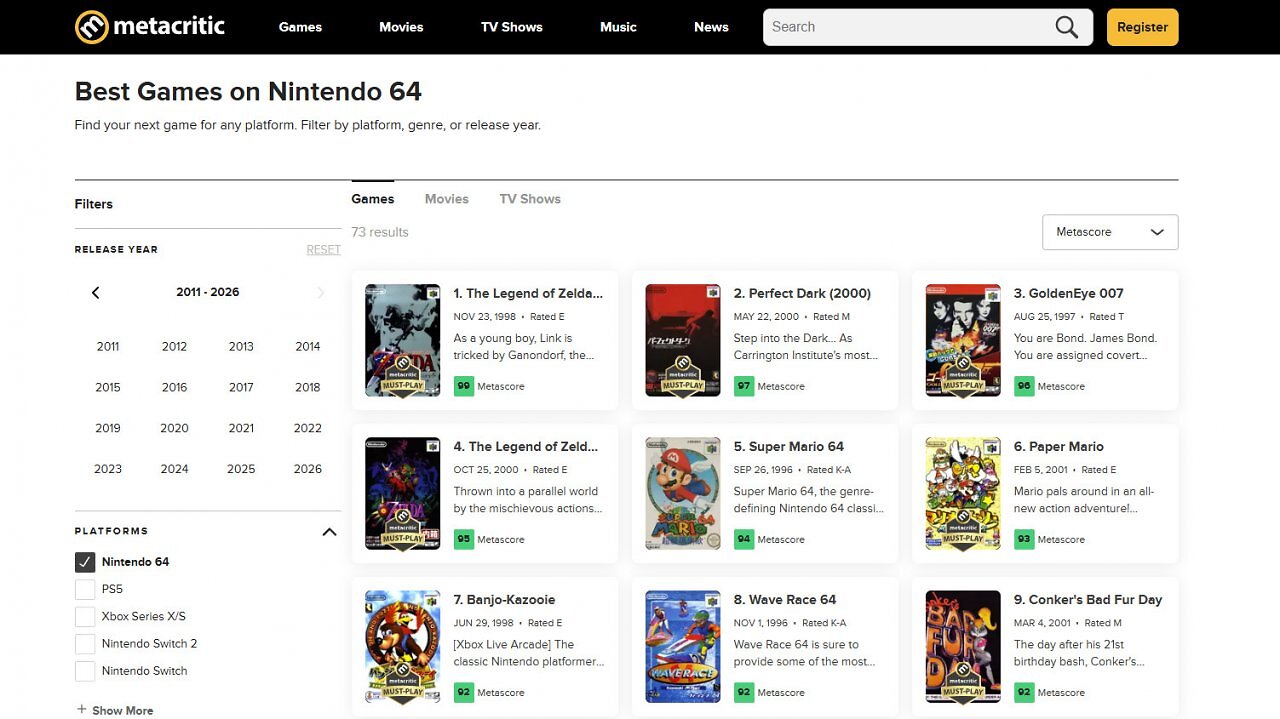Select the Games results tab

point(373,199)
